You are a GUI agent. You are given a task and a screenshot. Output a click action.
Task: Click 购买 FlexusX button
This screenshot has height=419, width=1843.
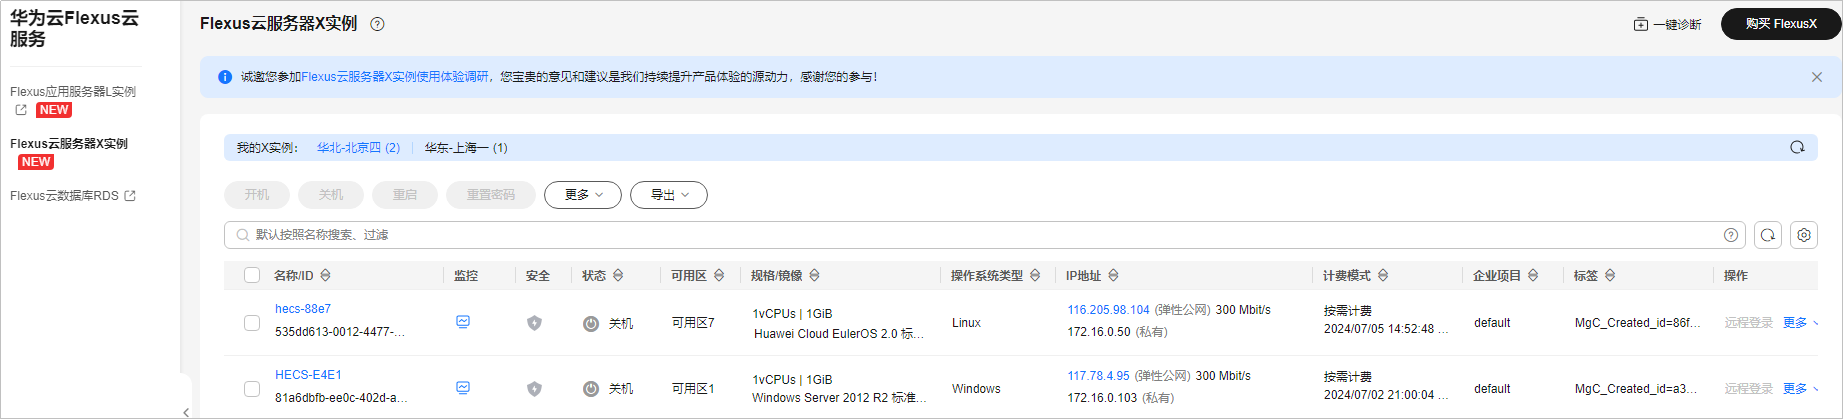pos(1781,24)
